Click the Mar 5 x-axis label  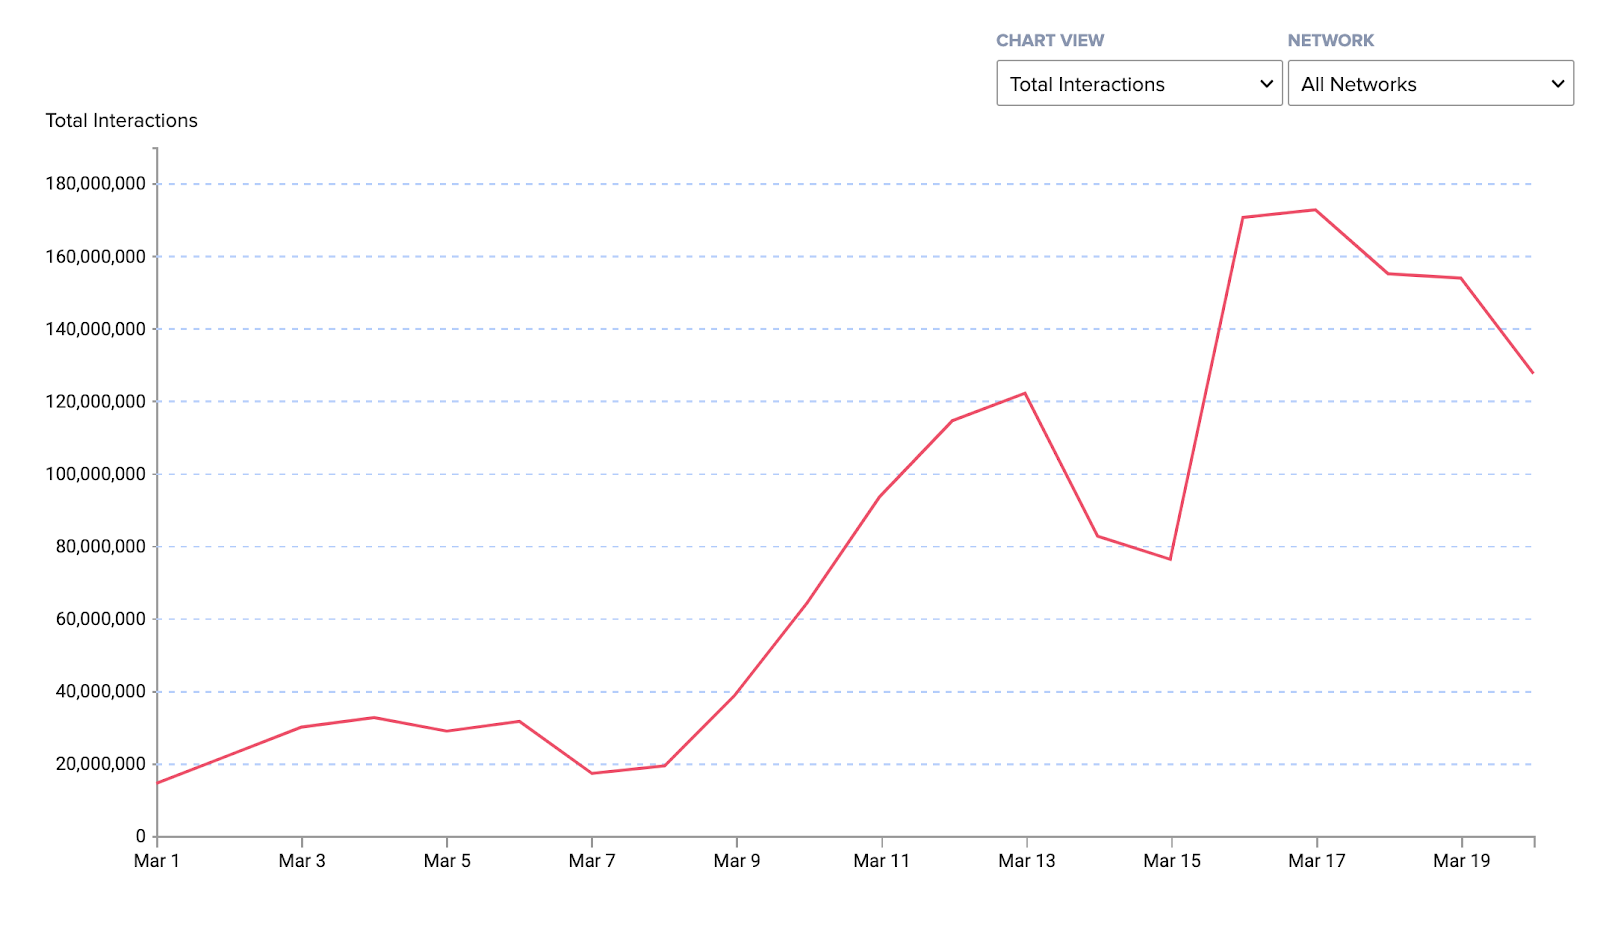447,861
